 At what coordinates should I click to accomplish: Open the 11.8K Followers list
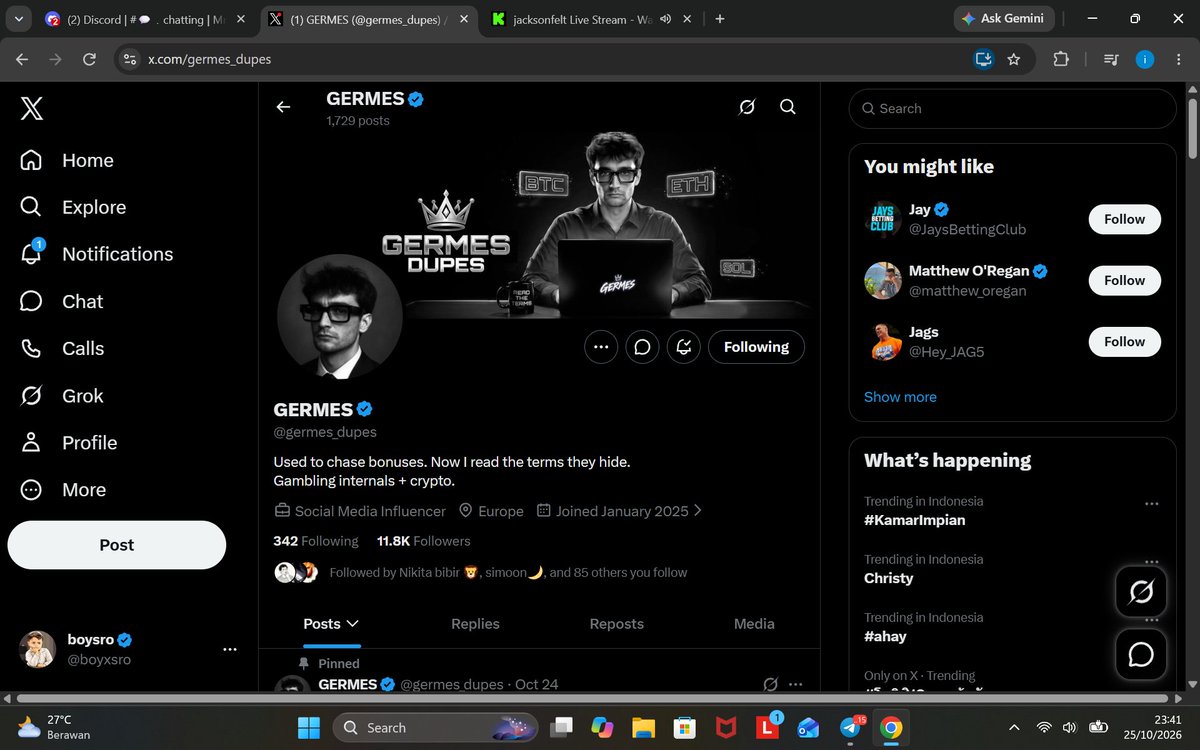423,541
